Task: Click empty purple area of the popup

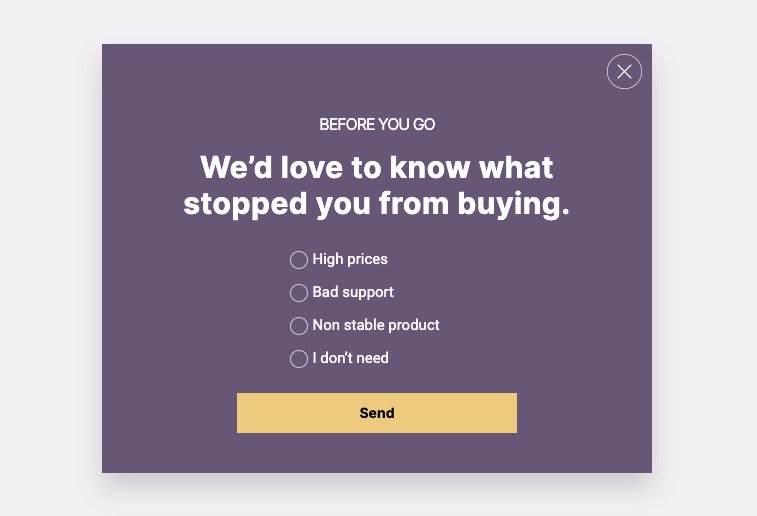Action: point(169,338)
